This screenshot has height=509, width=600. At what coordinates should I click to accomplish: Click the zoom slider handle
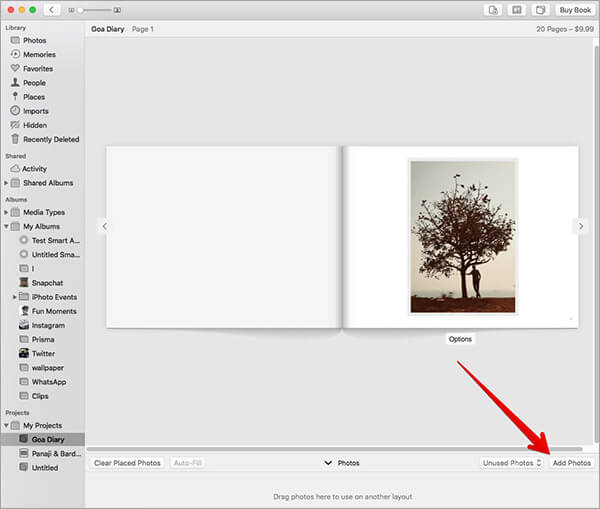[80, 10]
